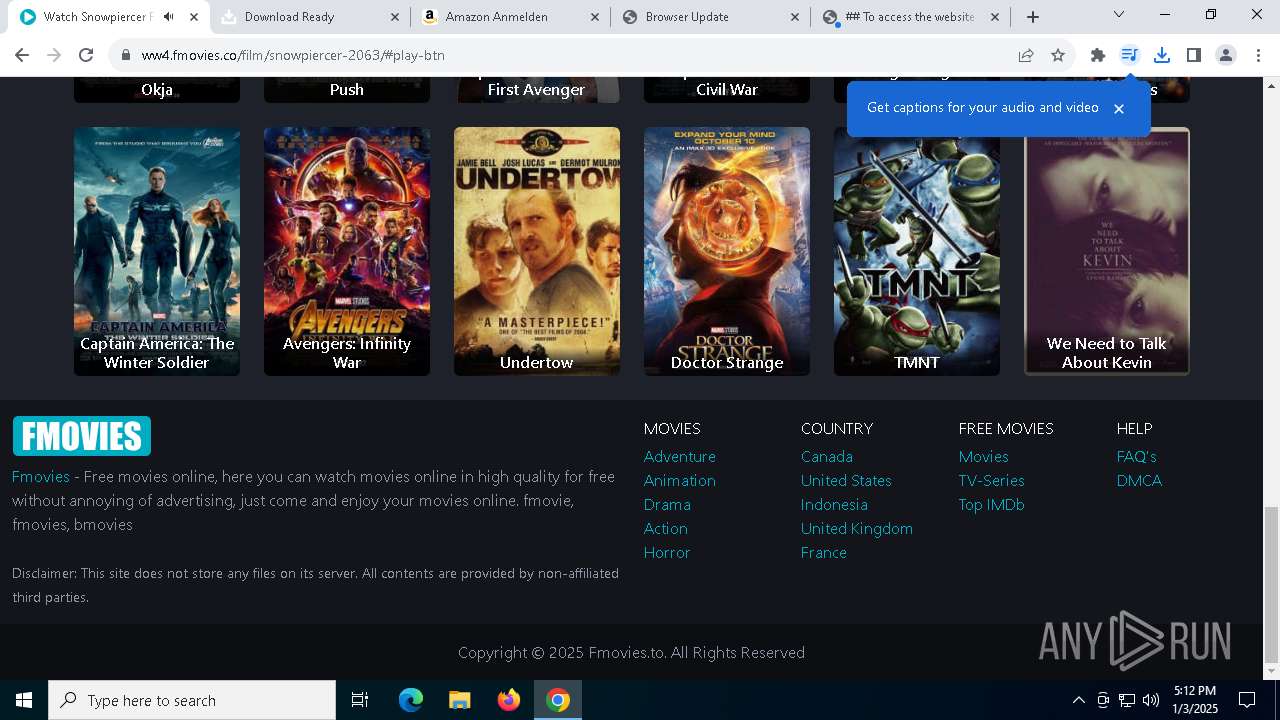This screenshot has height=720, width=1280.
Task: Open the Extensions puzzle icon
Action: [1098, 55]
